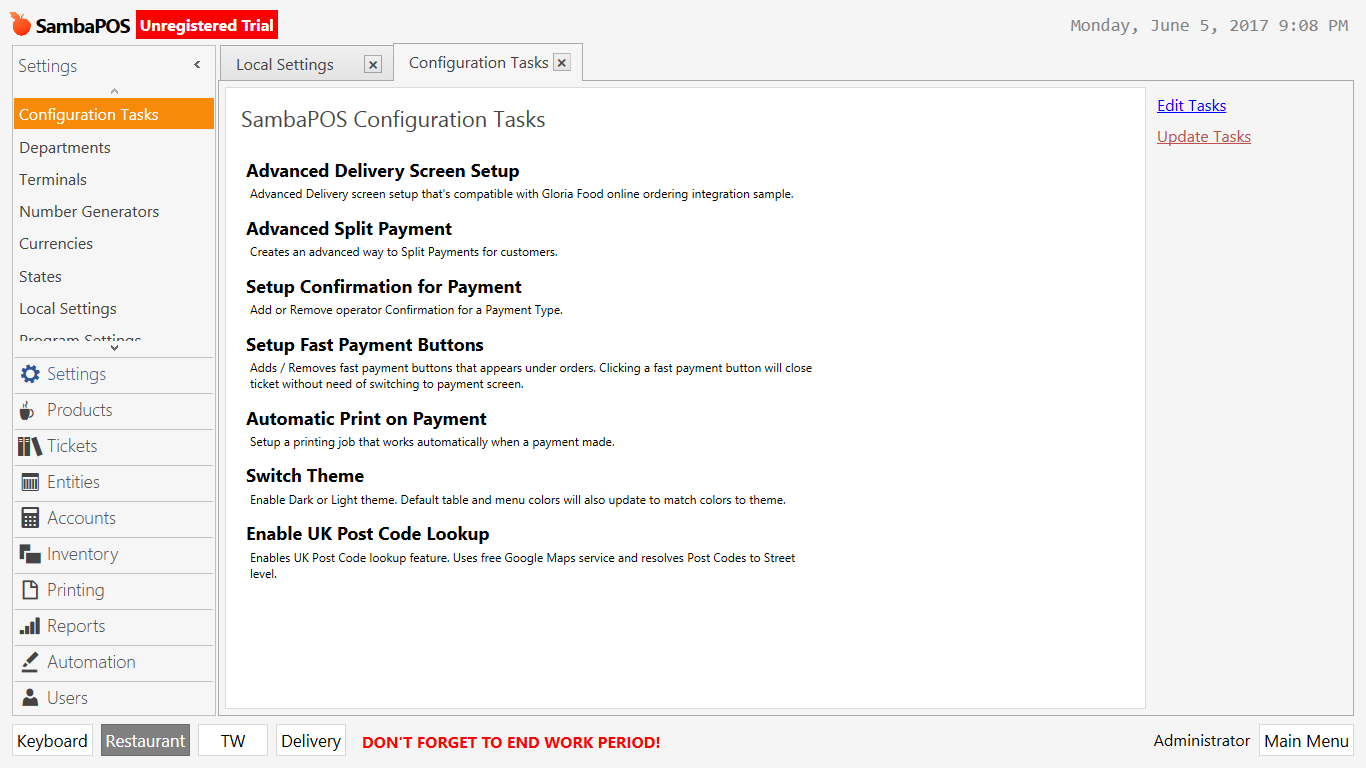Open Number Generators settings
This screenshot has width=1366, height=768.
click(x=114, y=211)
